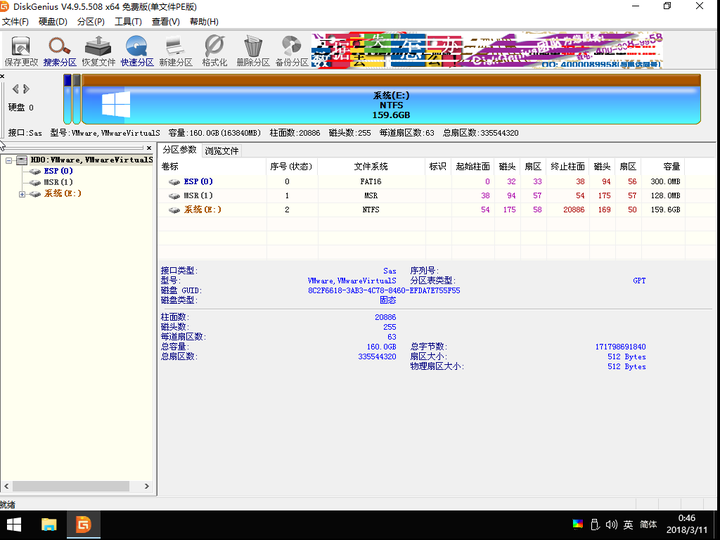Open the Help (帮助) menu
Image resolution: width=720 pixels, height=540 pixels.
[204, 22]
